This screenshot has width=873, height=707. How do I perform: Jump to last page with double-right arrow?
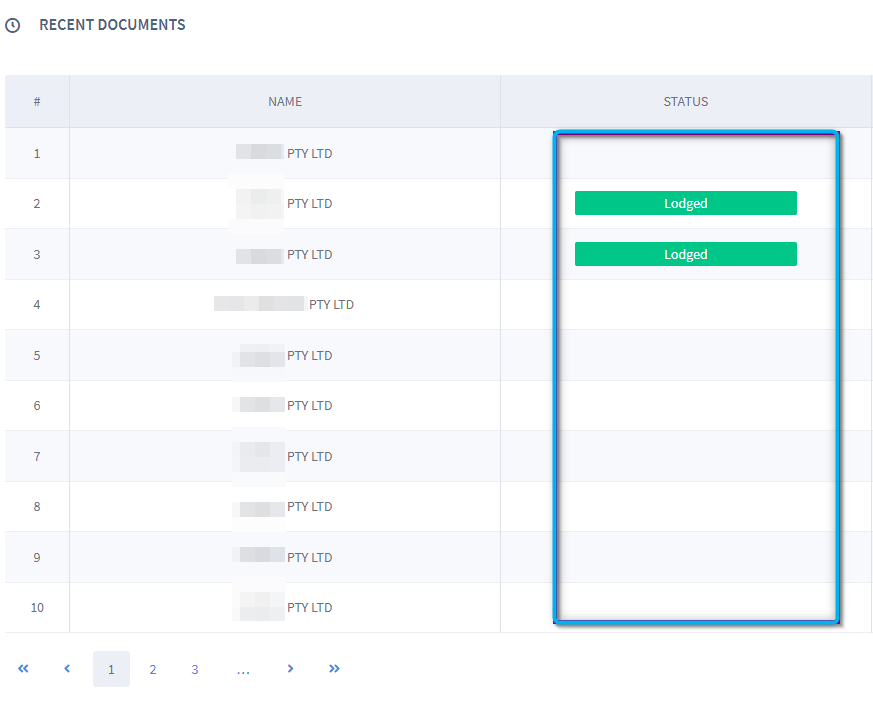334,669
